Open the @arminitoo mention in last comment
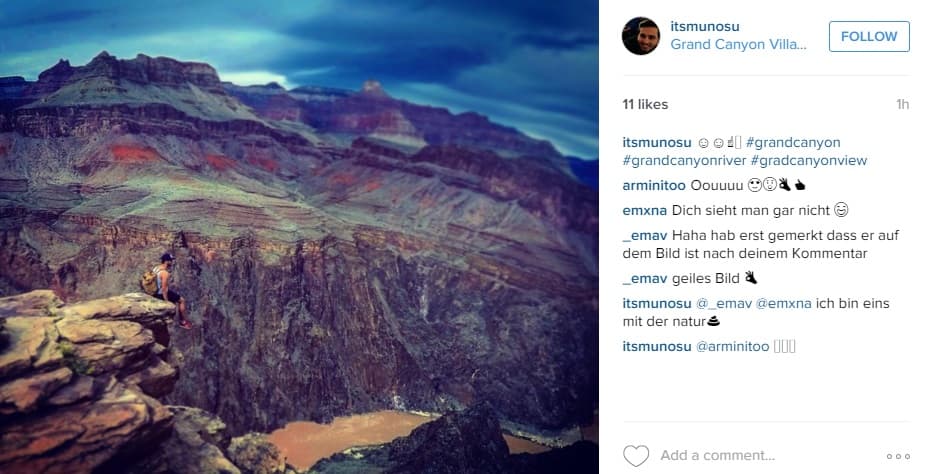Image resolution: width=932 pixels, height=474 pixels. coord(732,346)
